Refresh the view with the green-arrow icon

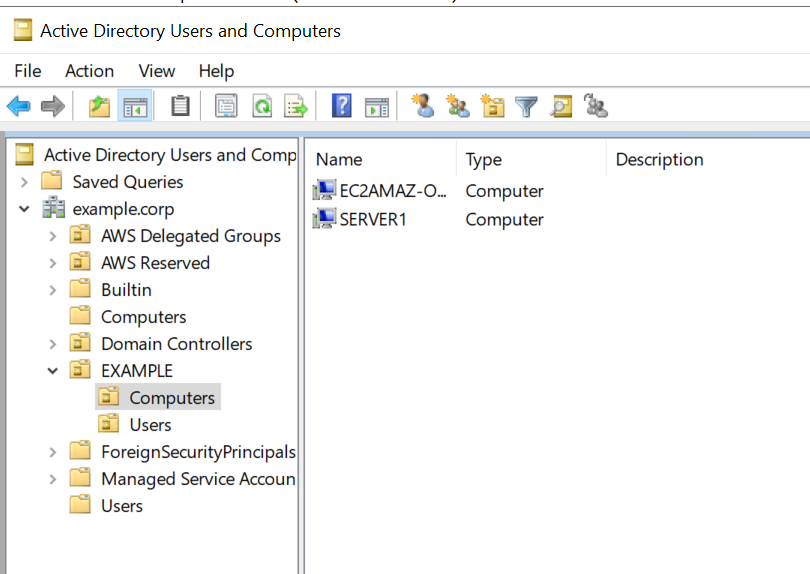coord(262,106)
